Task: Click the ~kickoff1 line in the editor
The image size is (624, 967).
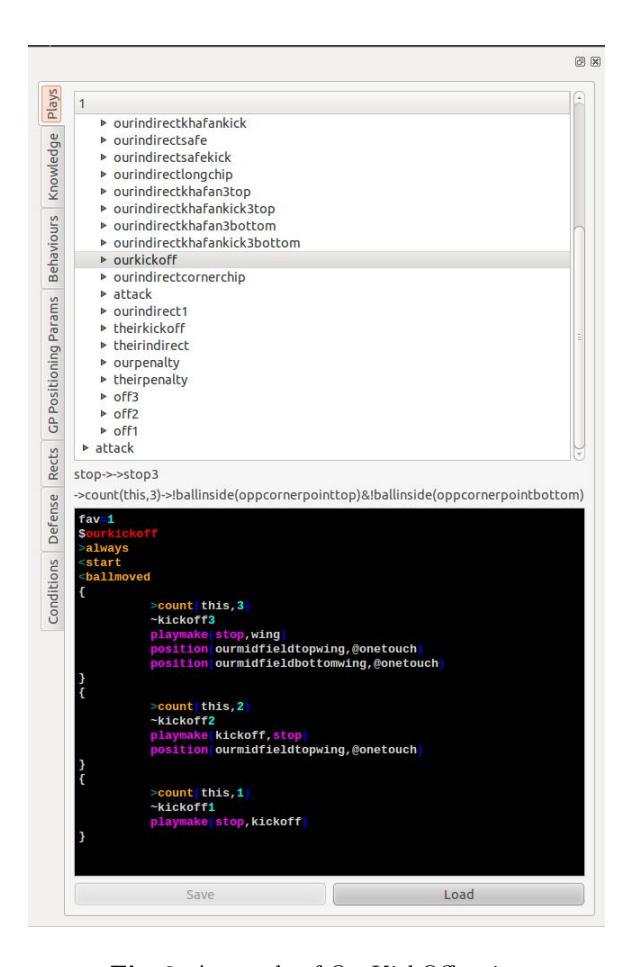Action: (x=183, y=807)
